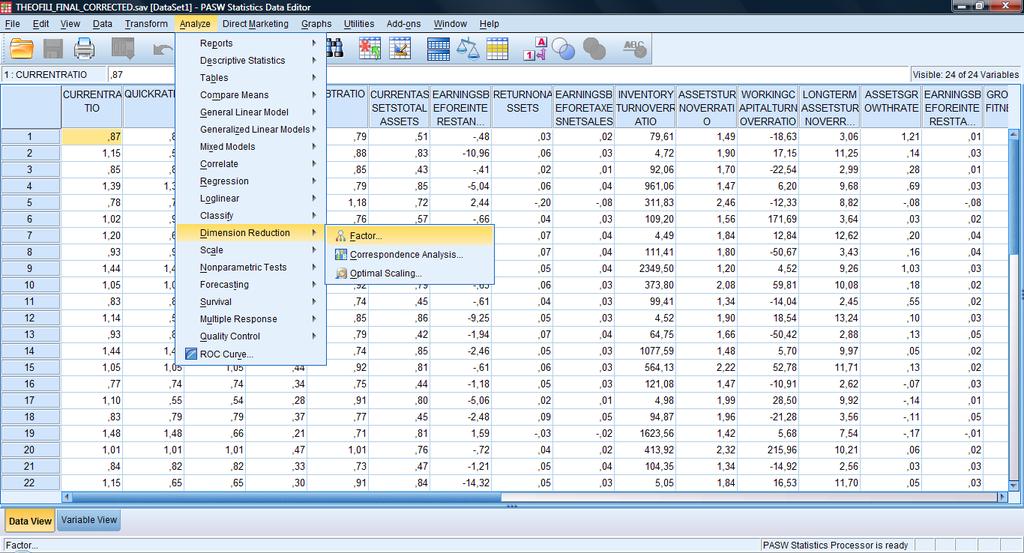Click the Correspondence Analysis item icon
Screen dimensions: 1024x553
(340, 255)
